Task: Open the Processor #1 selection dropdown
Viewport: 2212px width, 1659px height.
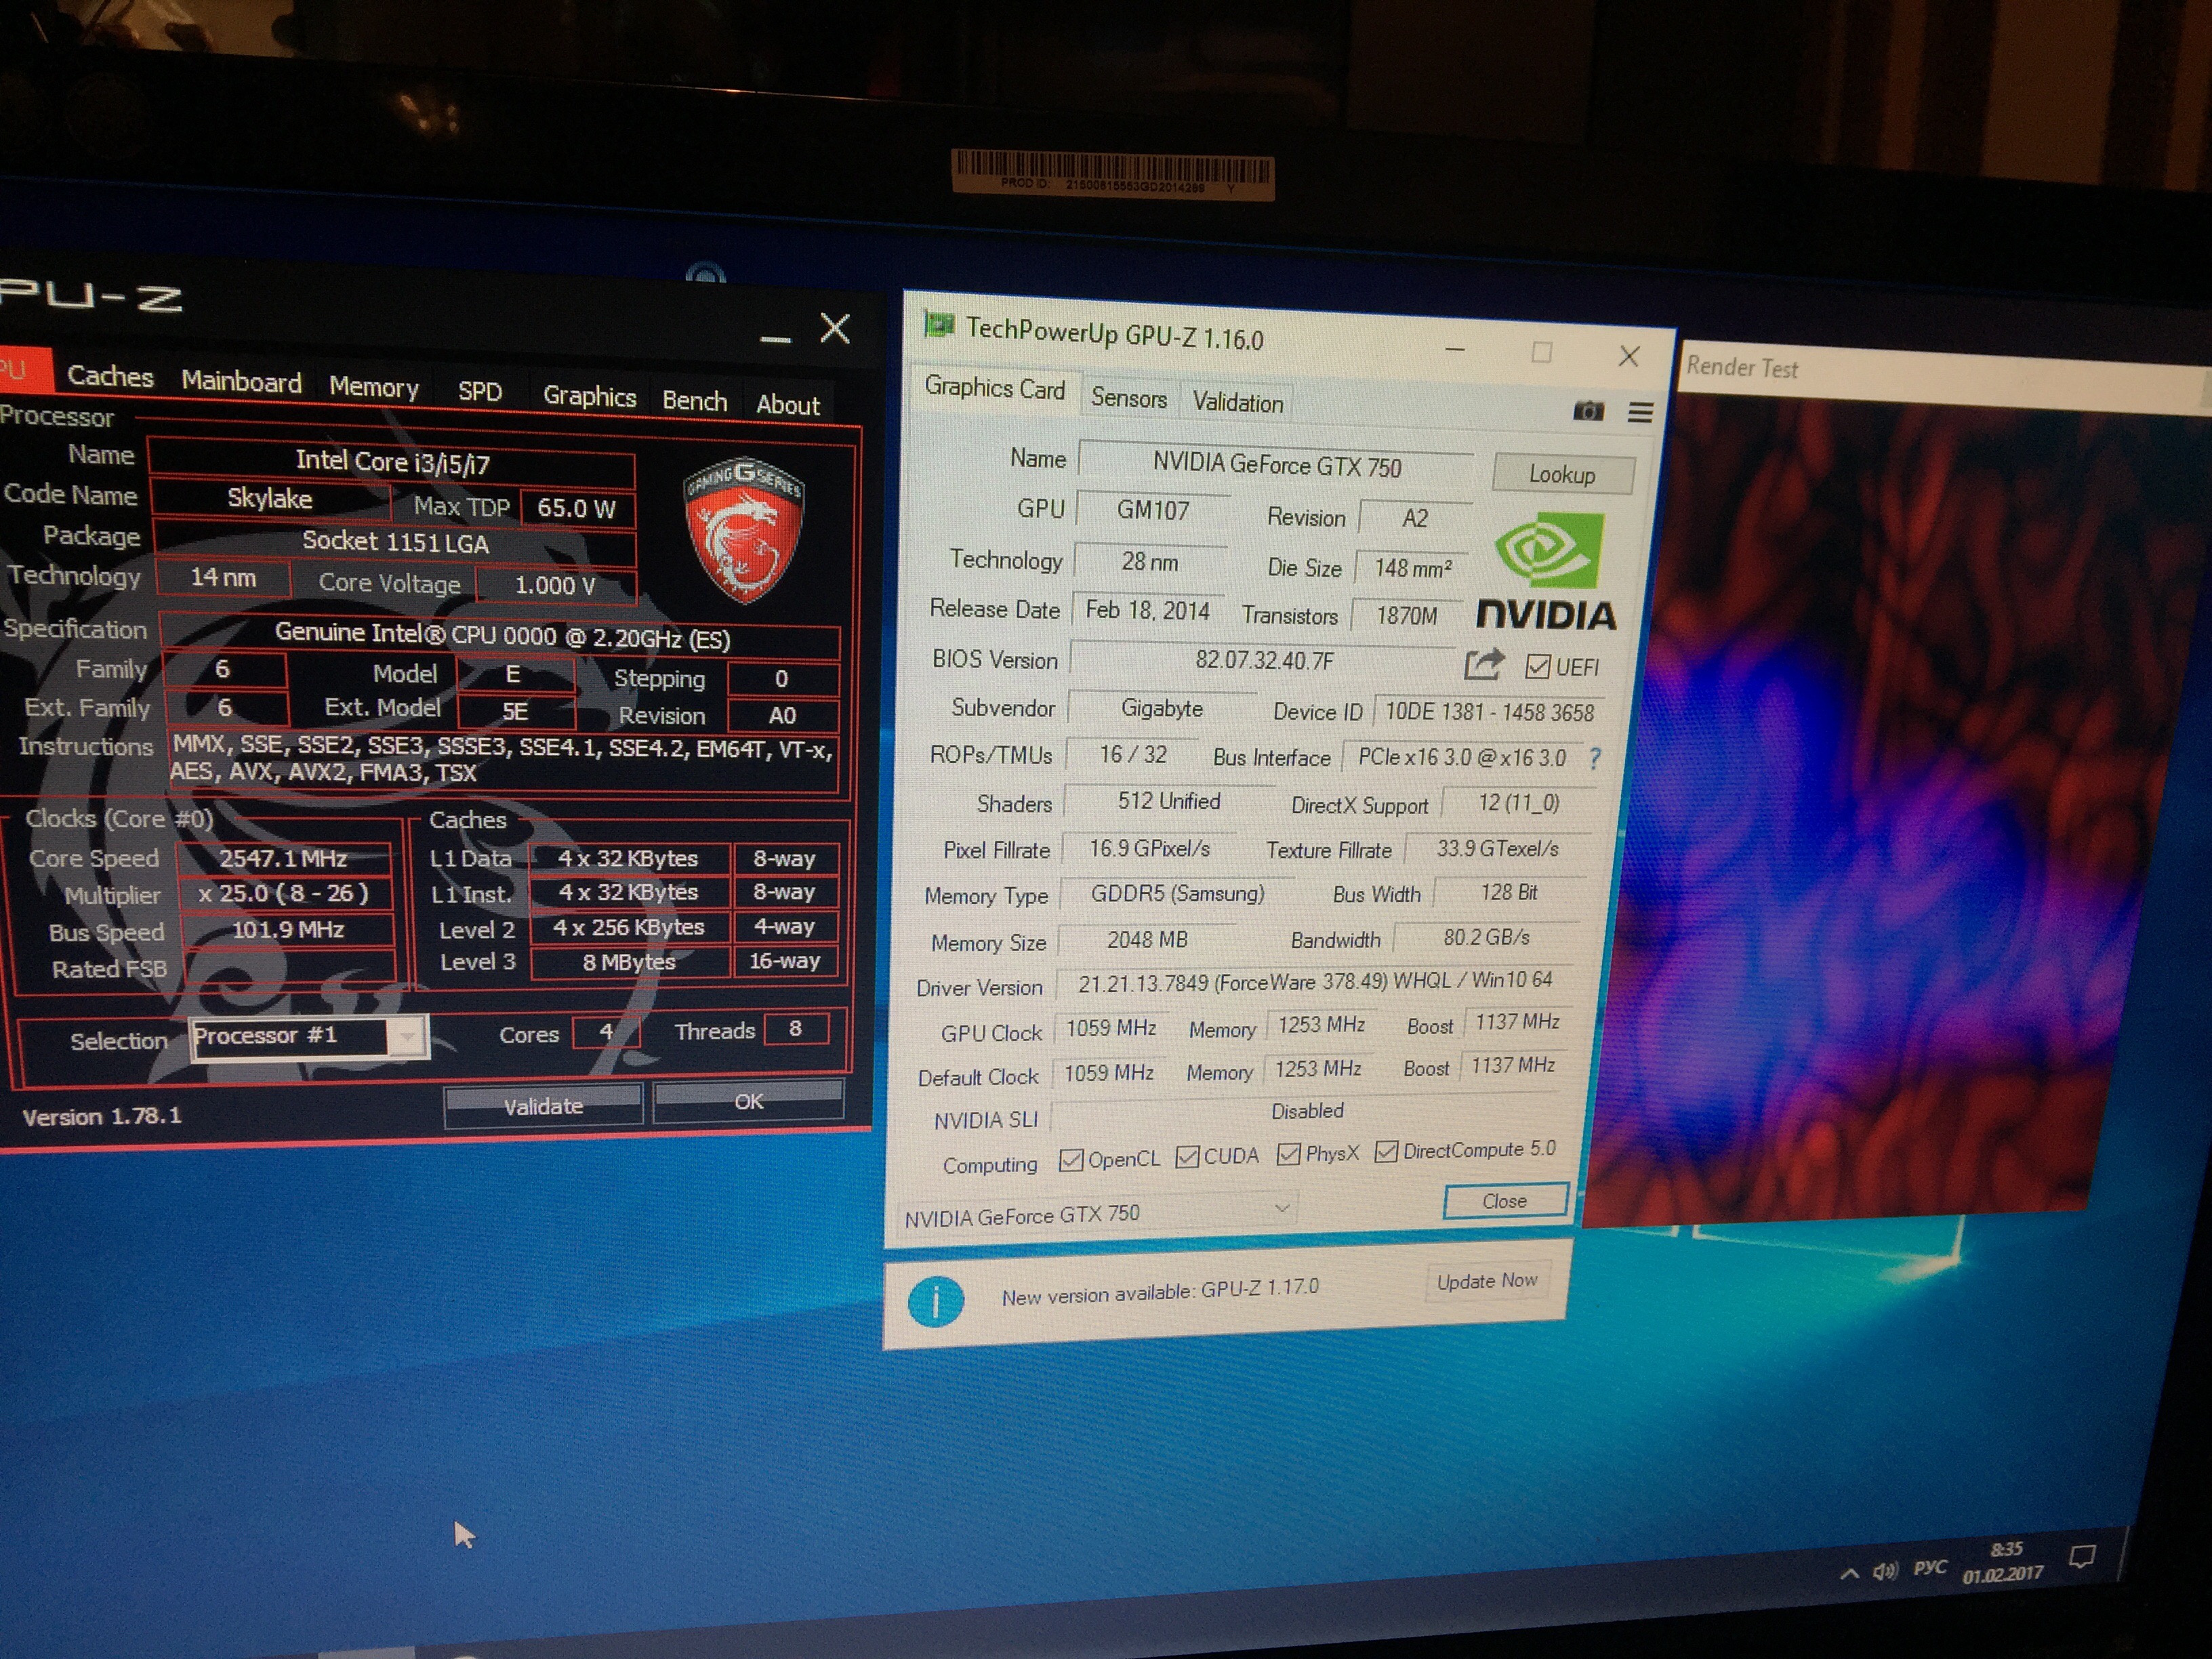Action: pos(407,1037)
